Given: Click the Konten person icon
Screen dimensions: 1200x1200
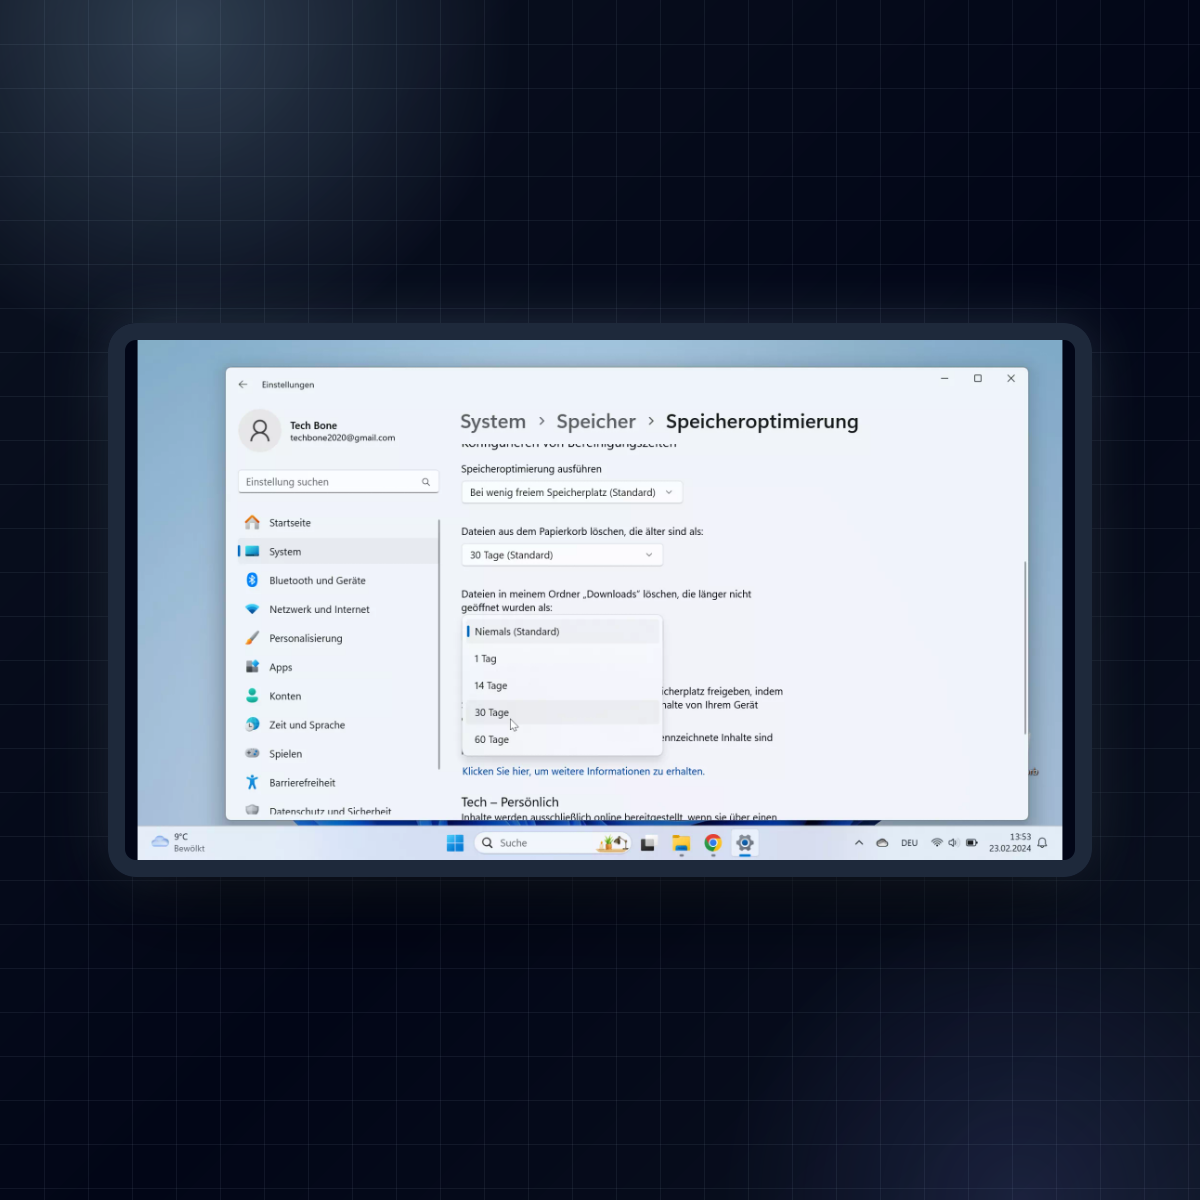Looking at the screenshot, I should tap(252, 696).
